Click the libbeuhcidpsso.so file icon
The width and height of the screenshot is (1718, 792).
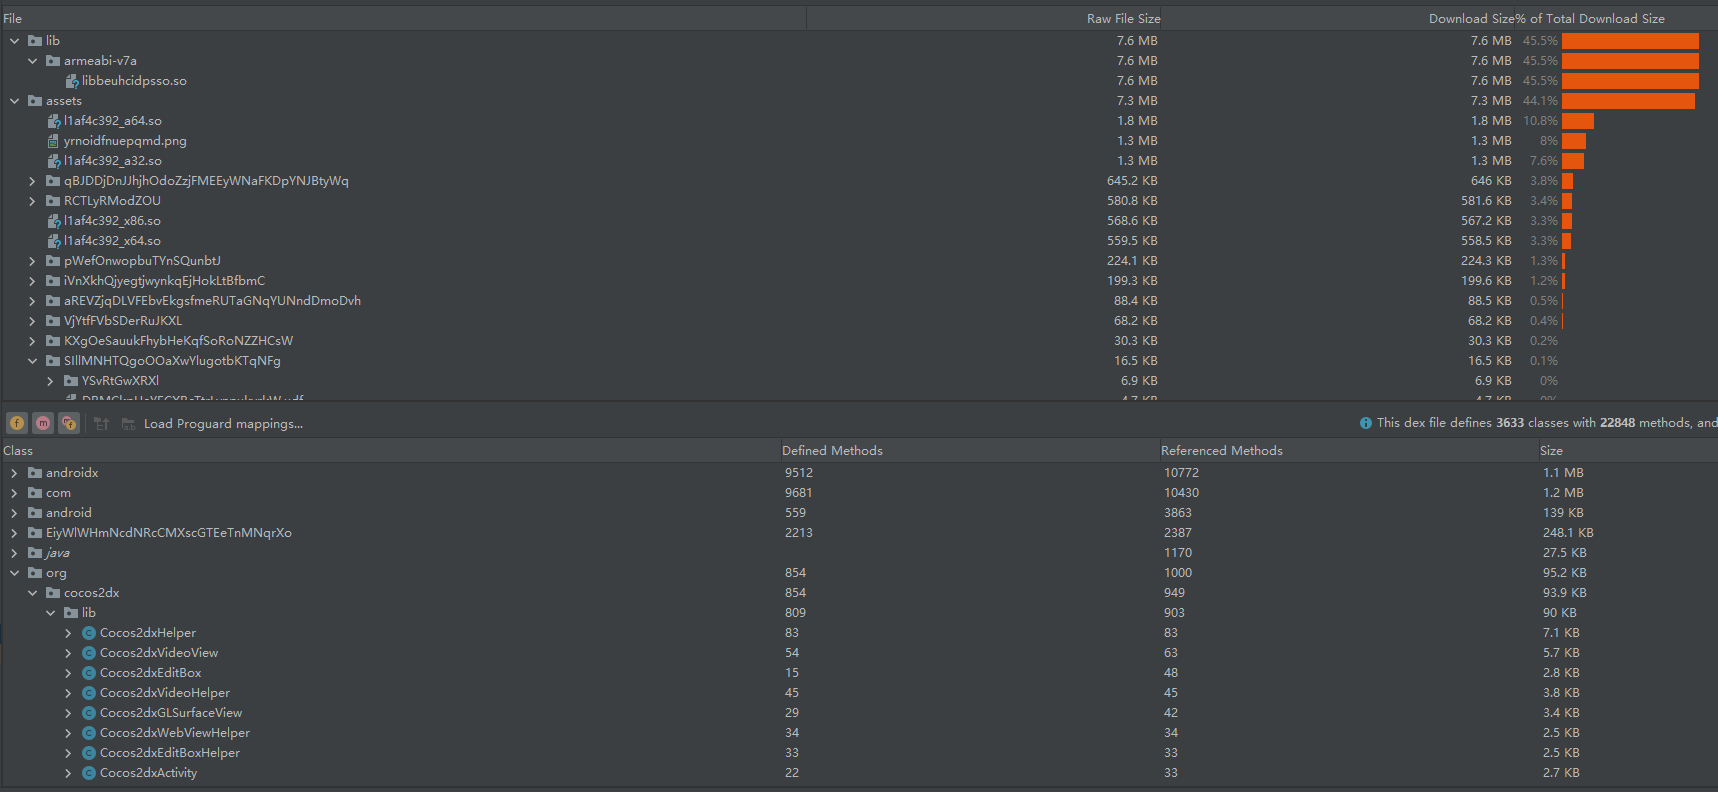[x=72, y=81]
